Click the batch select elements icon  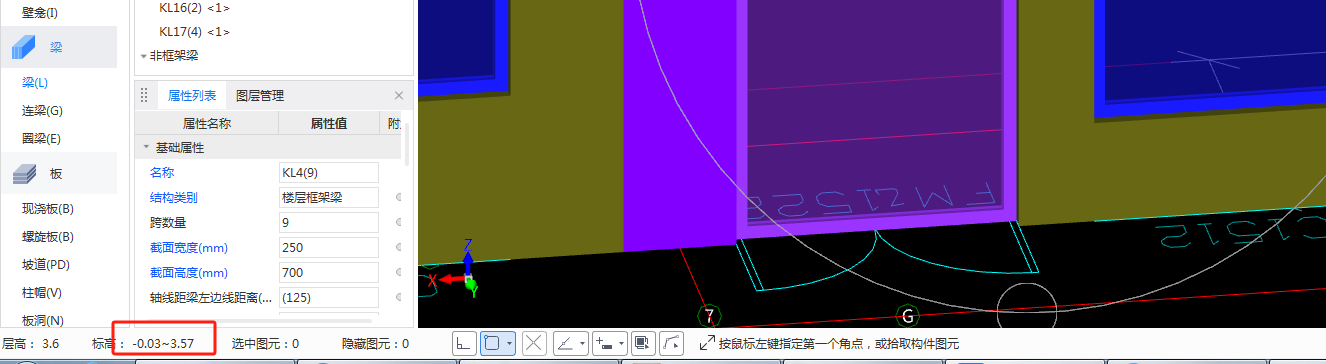(x=643, y=343)
